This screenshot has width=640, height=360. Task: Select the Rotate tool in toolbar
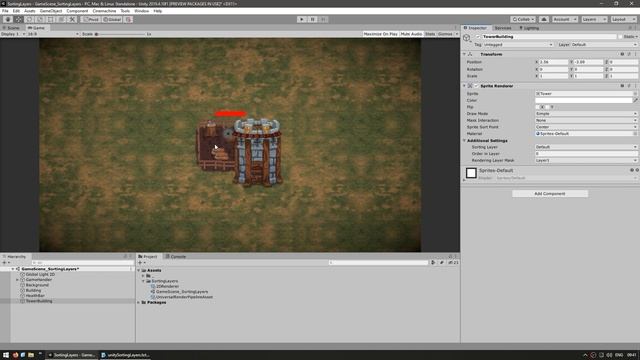[29, 19]
